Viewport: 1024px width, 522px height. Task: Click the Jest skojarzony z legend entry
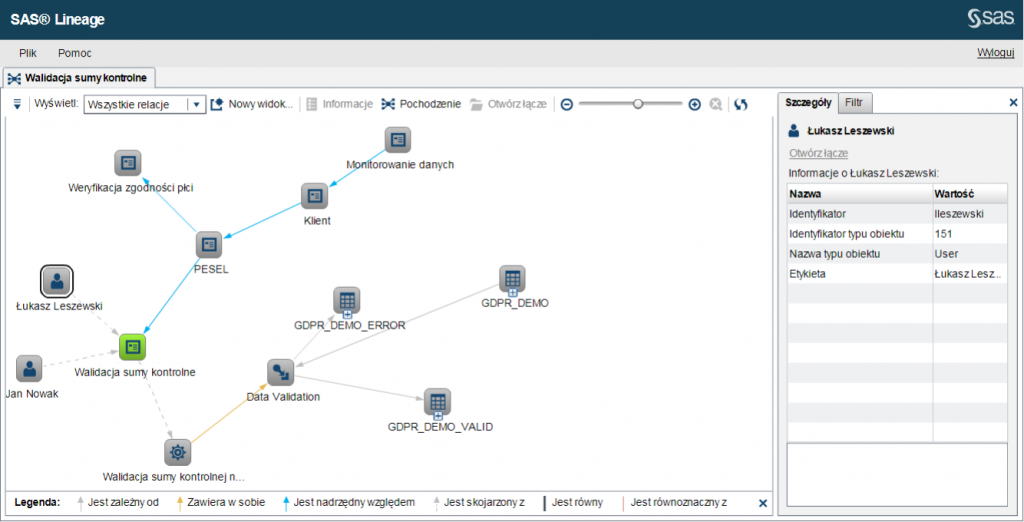tap(479, 502)
